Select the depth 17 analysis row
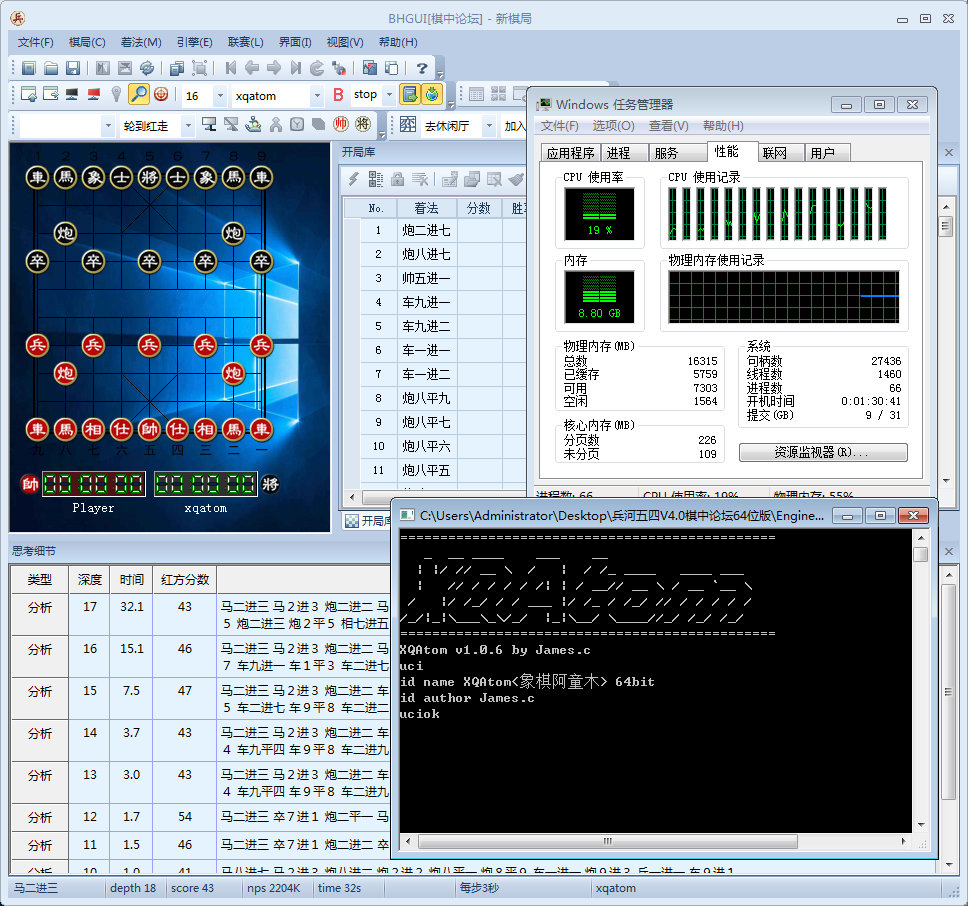 coord(201,615)
